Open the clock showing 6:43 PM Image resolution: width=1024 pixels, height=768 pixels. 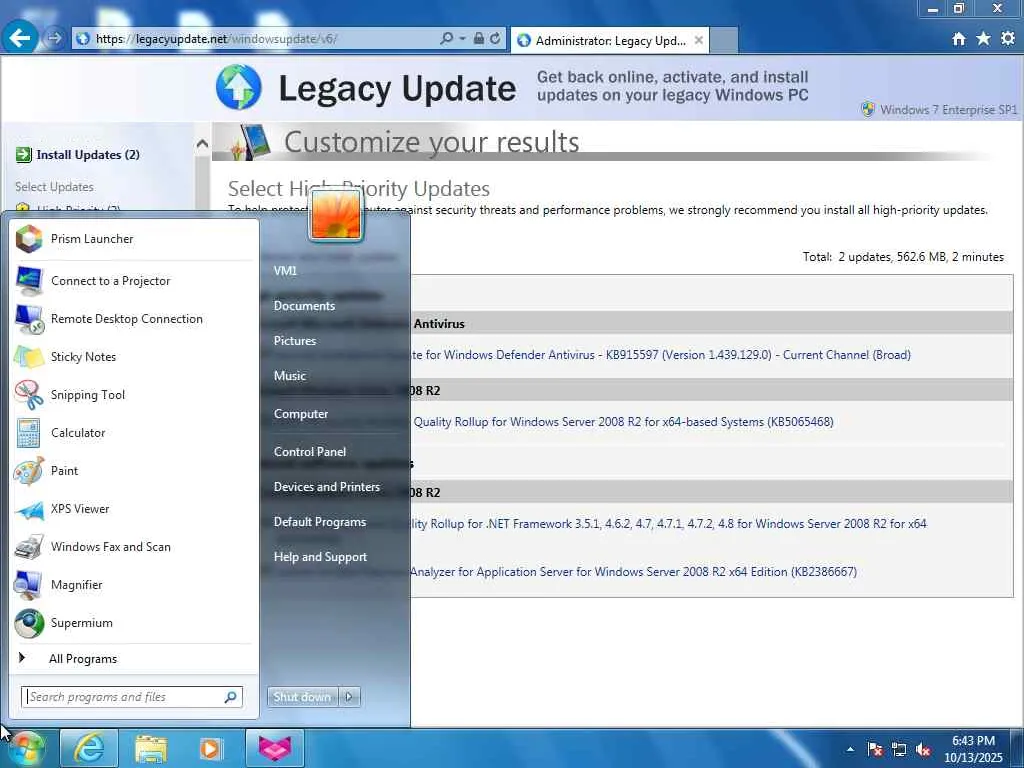tap(973, 749)
